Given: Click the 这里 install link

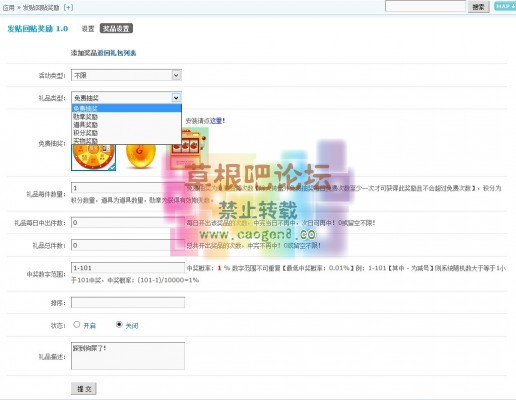Looking at the screenshot, I should point(216,121).
